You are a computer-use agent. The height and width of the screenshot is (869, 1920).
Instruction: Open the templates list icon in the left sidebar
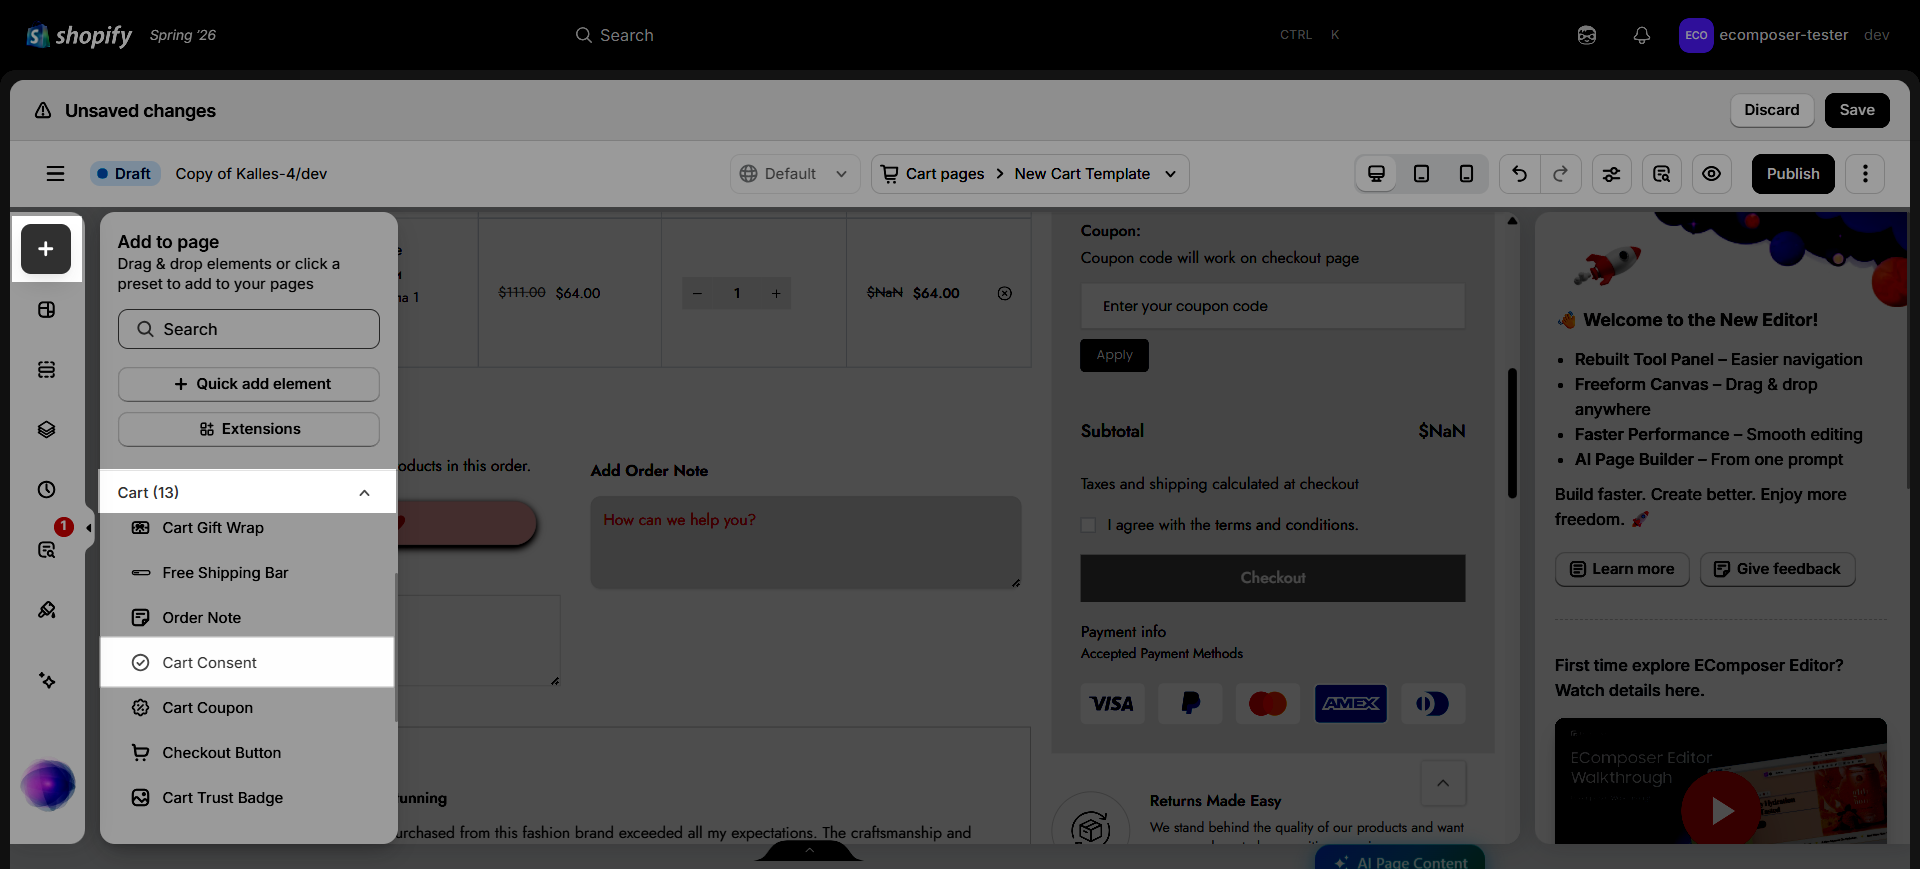tap(46, 370)
